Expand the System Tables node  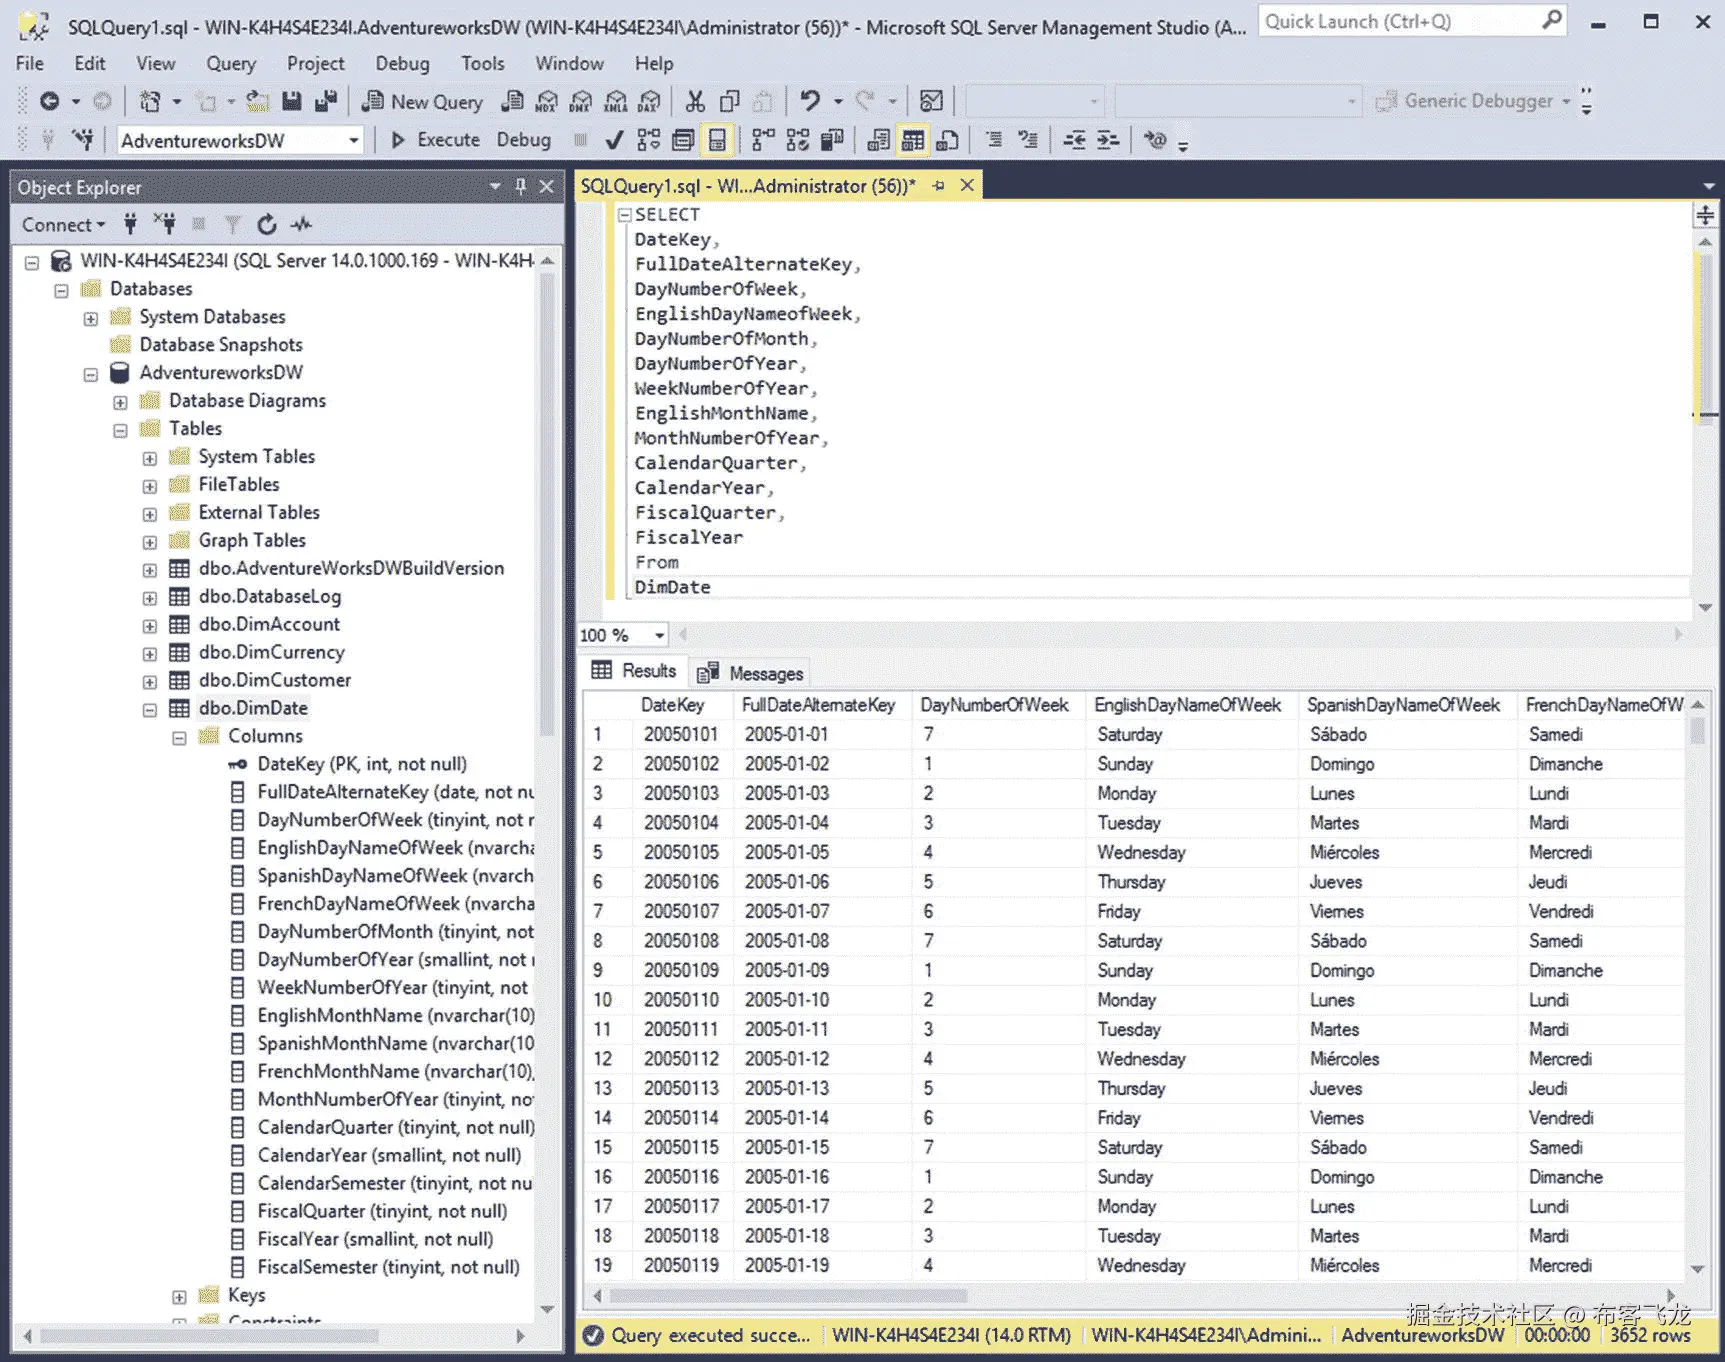coord(150,456)
